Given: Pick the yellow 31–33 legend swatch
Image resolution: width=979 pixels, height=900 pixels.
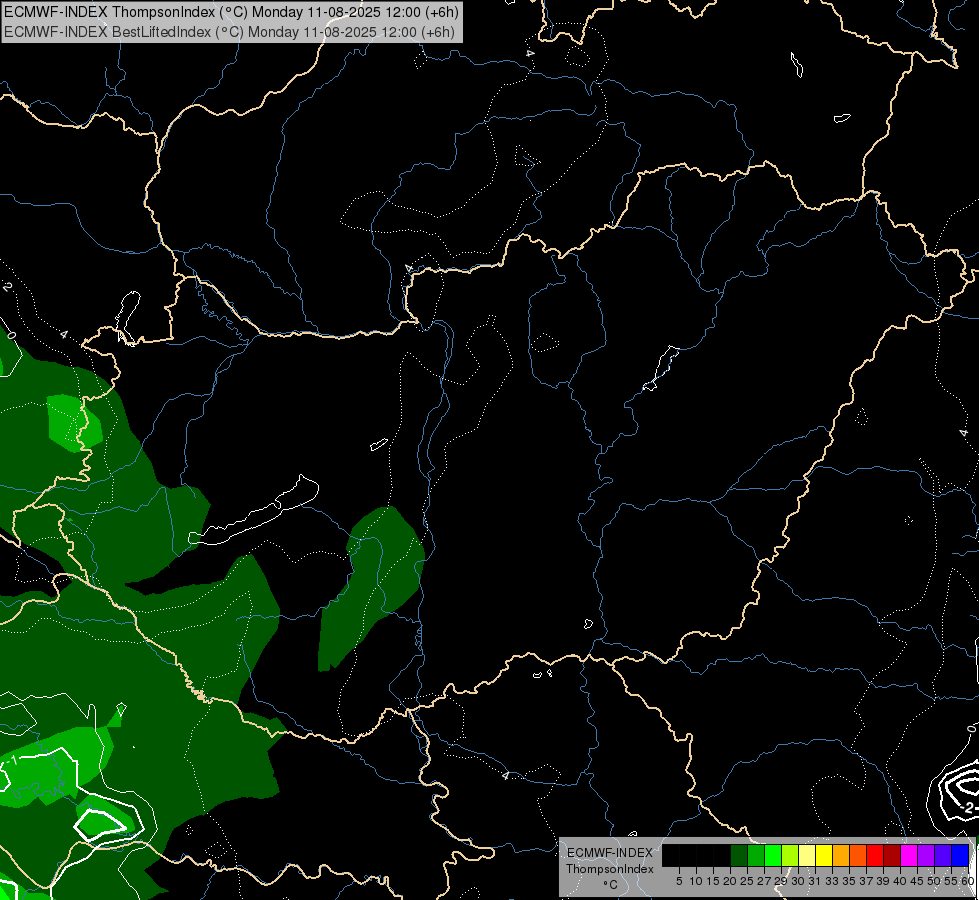Looking at the screenshot, I should (824, 855).
